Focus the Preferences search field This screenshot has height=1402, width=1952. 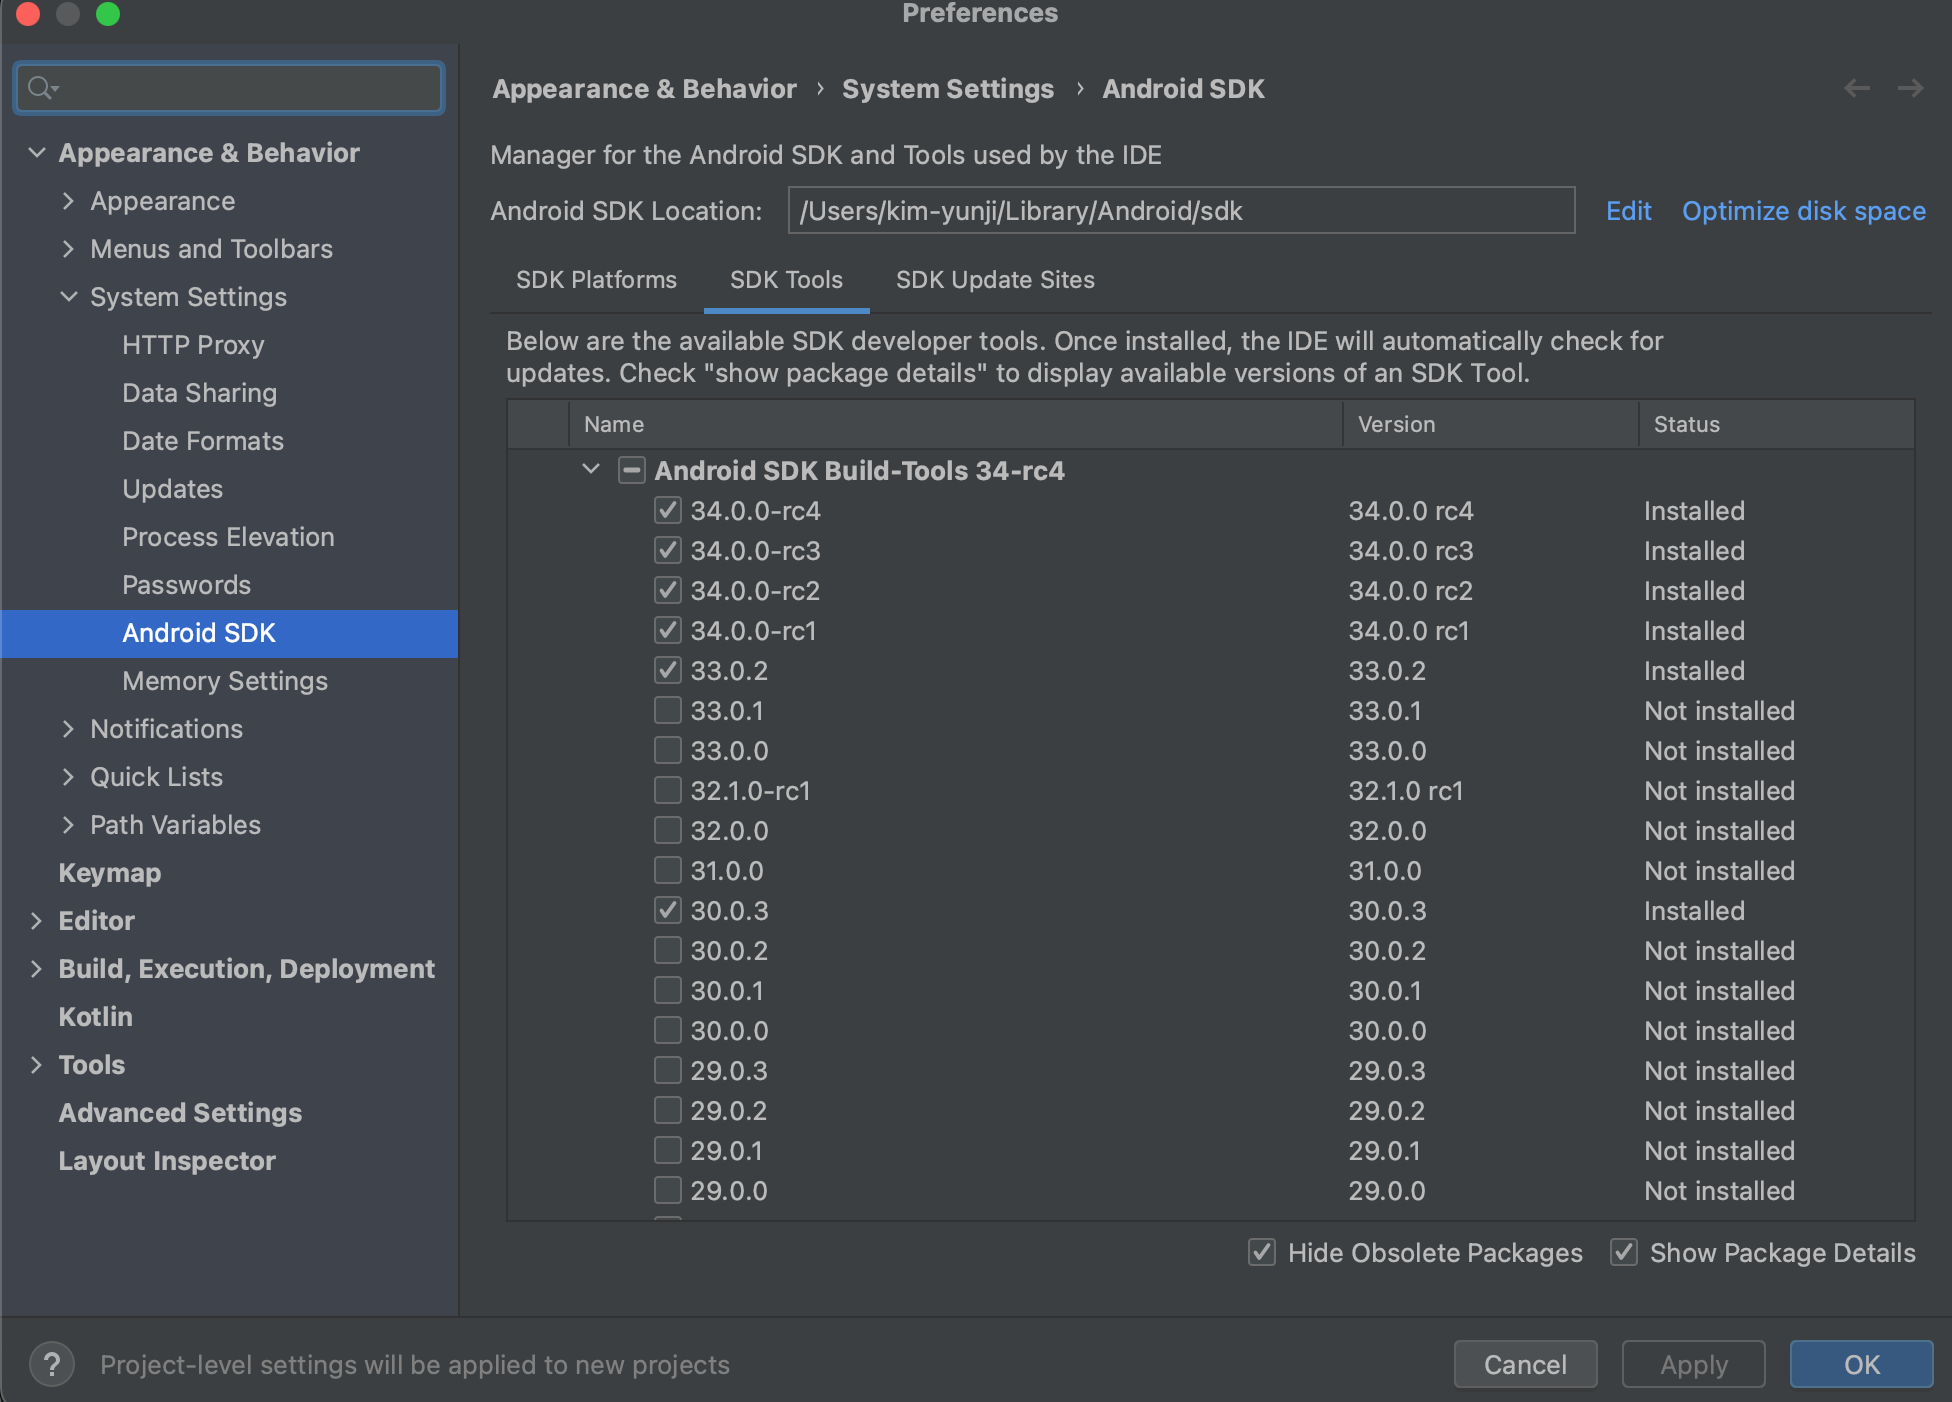229,88
